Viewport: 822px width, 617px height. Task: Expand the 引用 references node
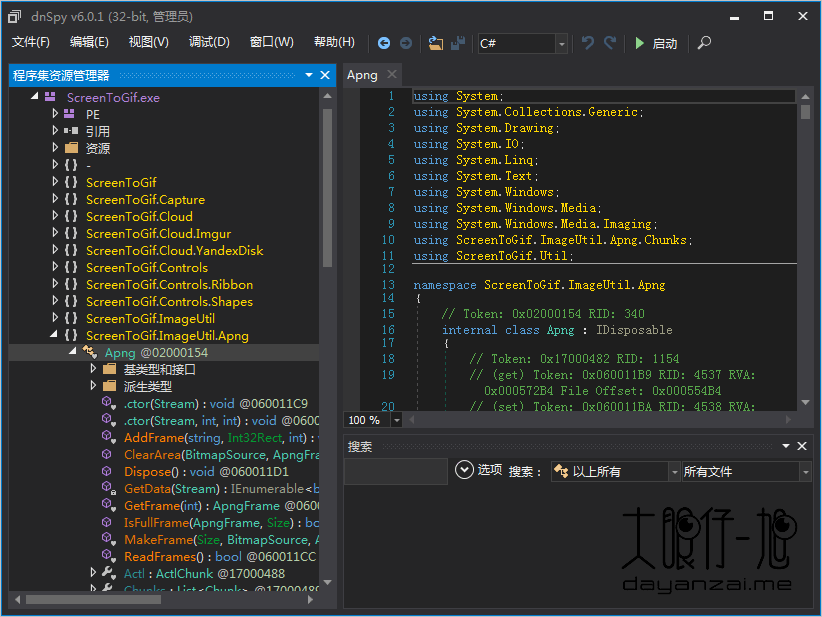pos(55,130)
